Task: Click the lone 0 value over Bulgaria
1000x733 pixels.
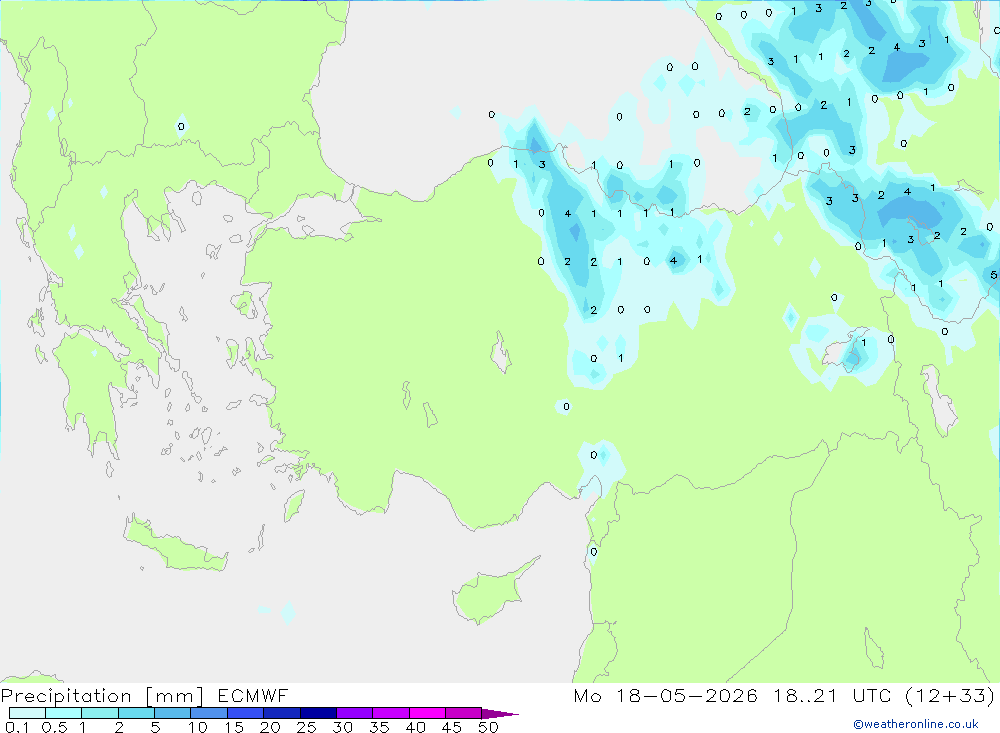Action: point(181,126)
